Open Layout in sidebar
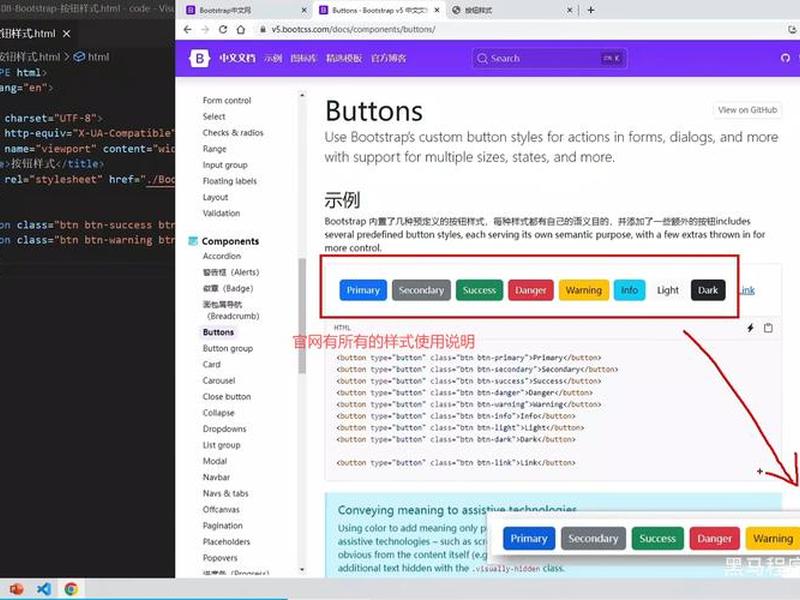This screenshot has width=800, height=600. point(215,197)
